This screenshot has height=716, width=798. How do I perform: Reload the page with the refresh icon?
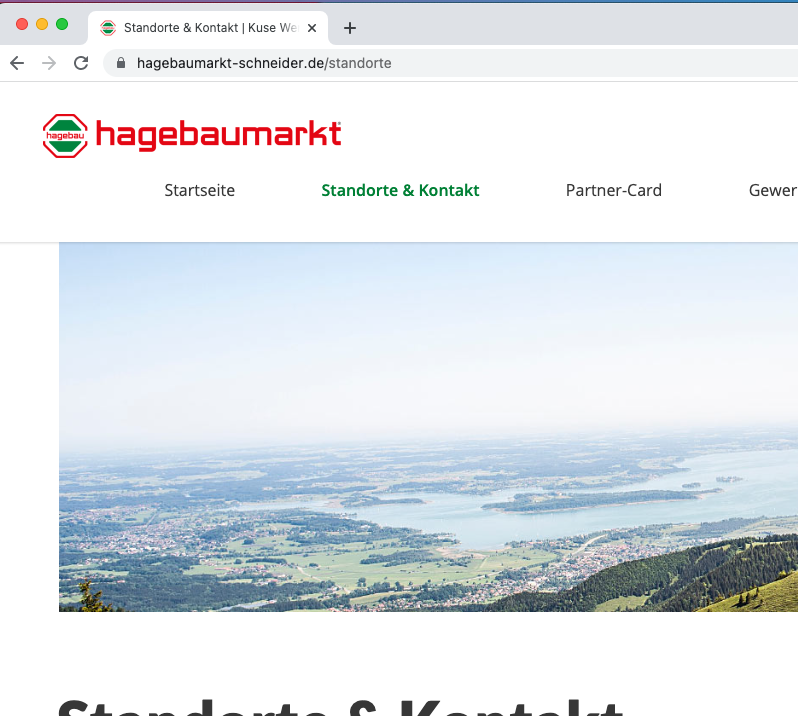pos(81,63)
